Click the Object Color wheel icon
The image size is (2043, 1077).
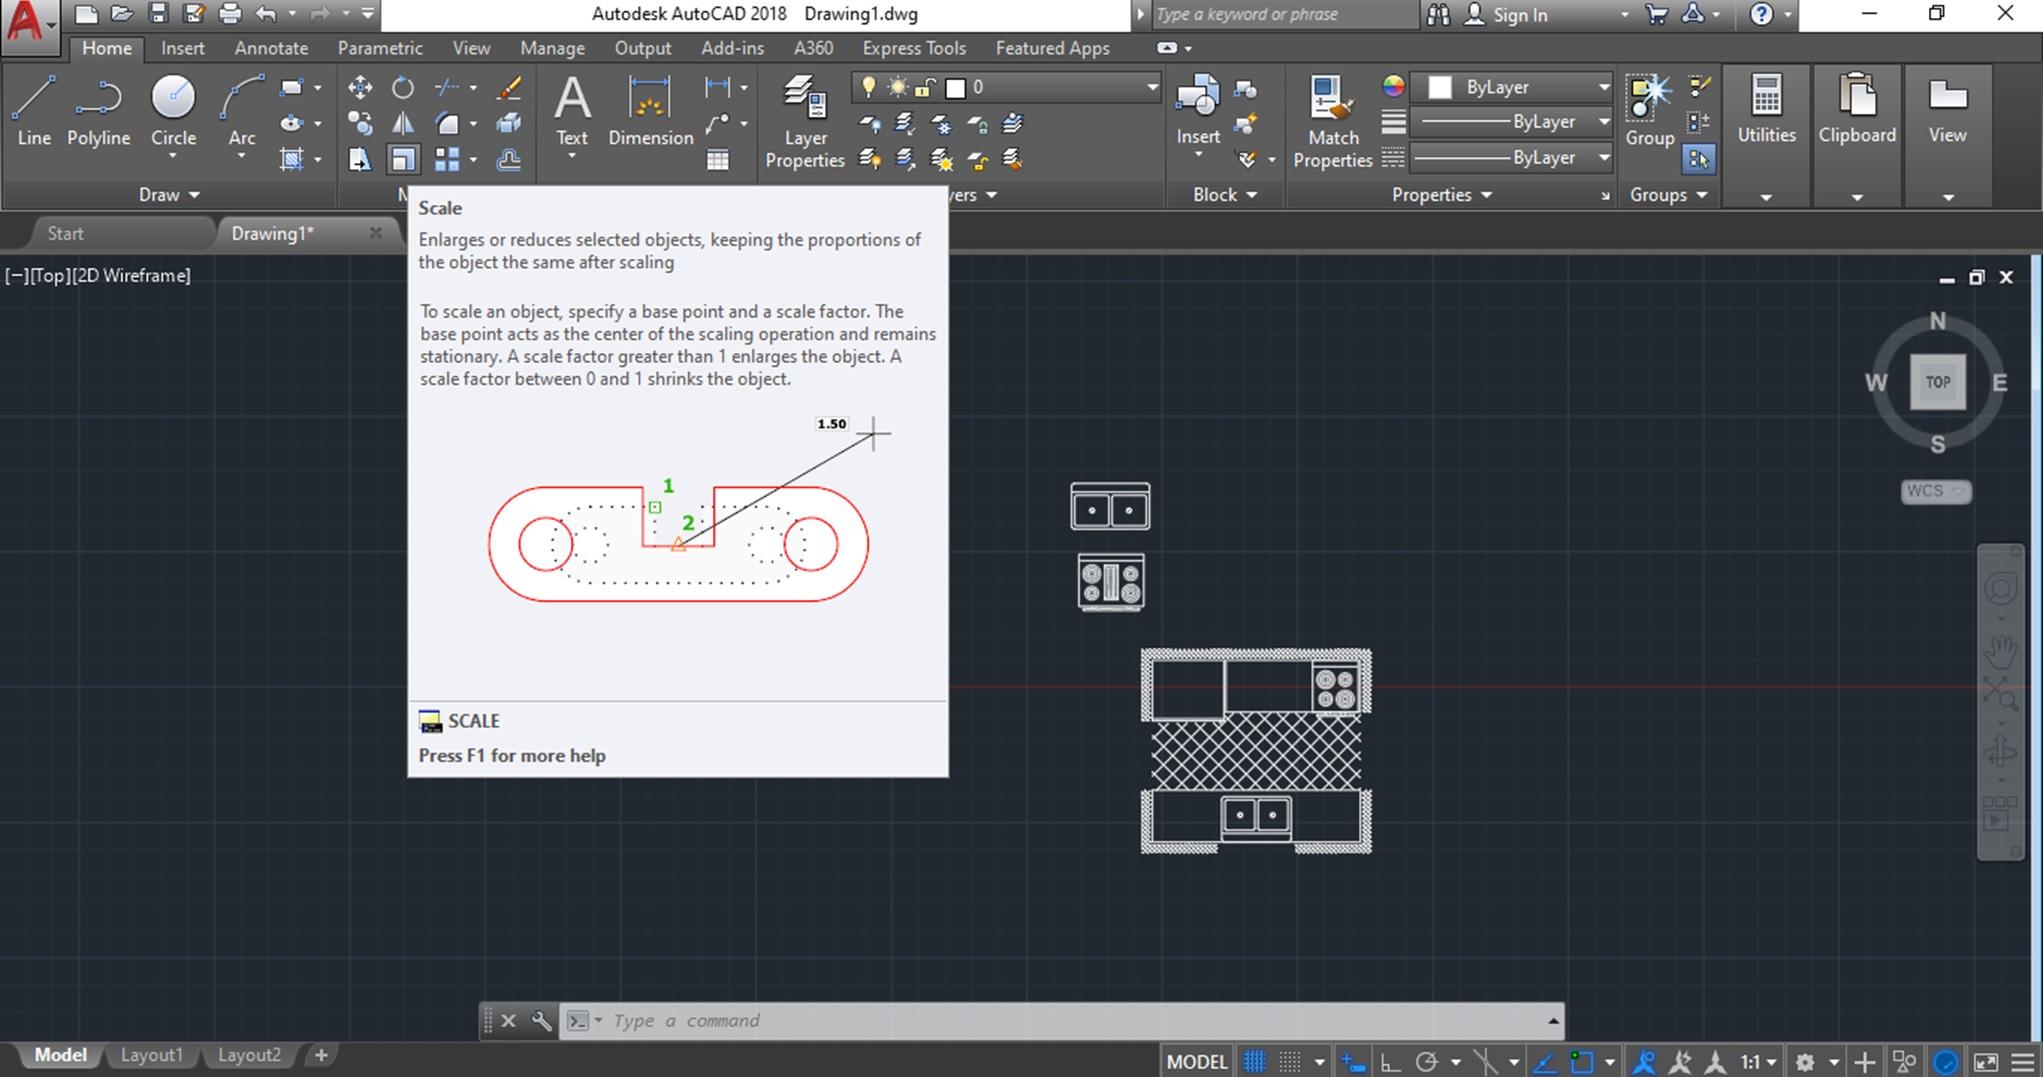(1393, 87)
